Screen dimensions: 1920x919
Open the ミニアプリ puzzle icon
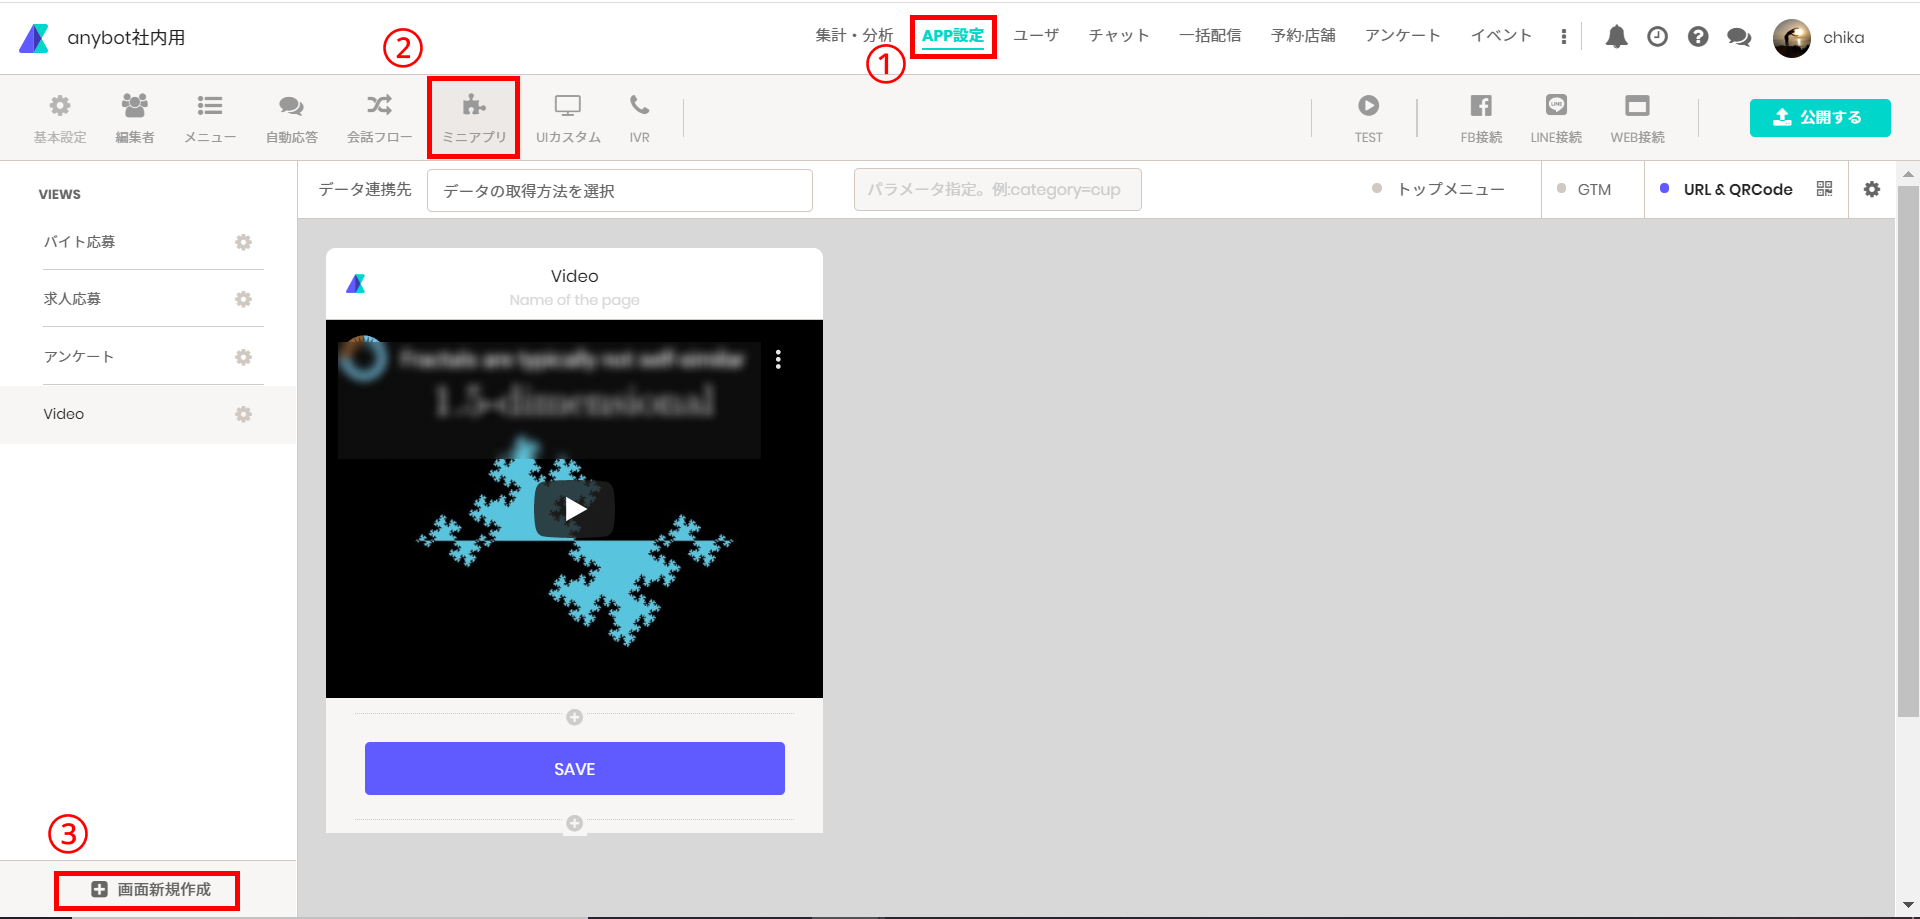pyautogui.click(x=474, y=105)
